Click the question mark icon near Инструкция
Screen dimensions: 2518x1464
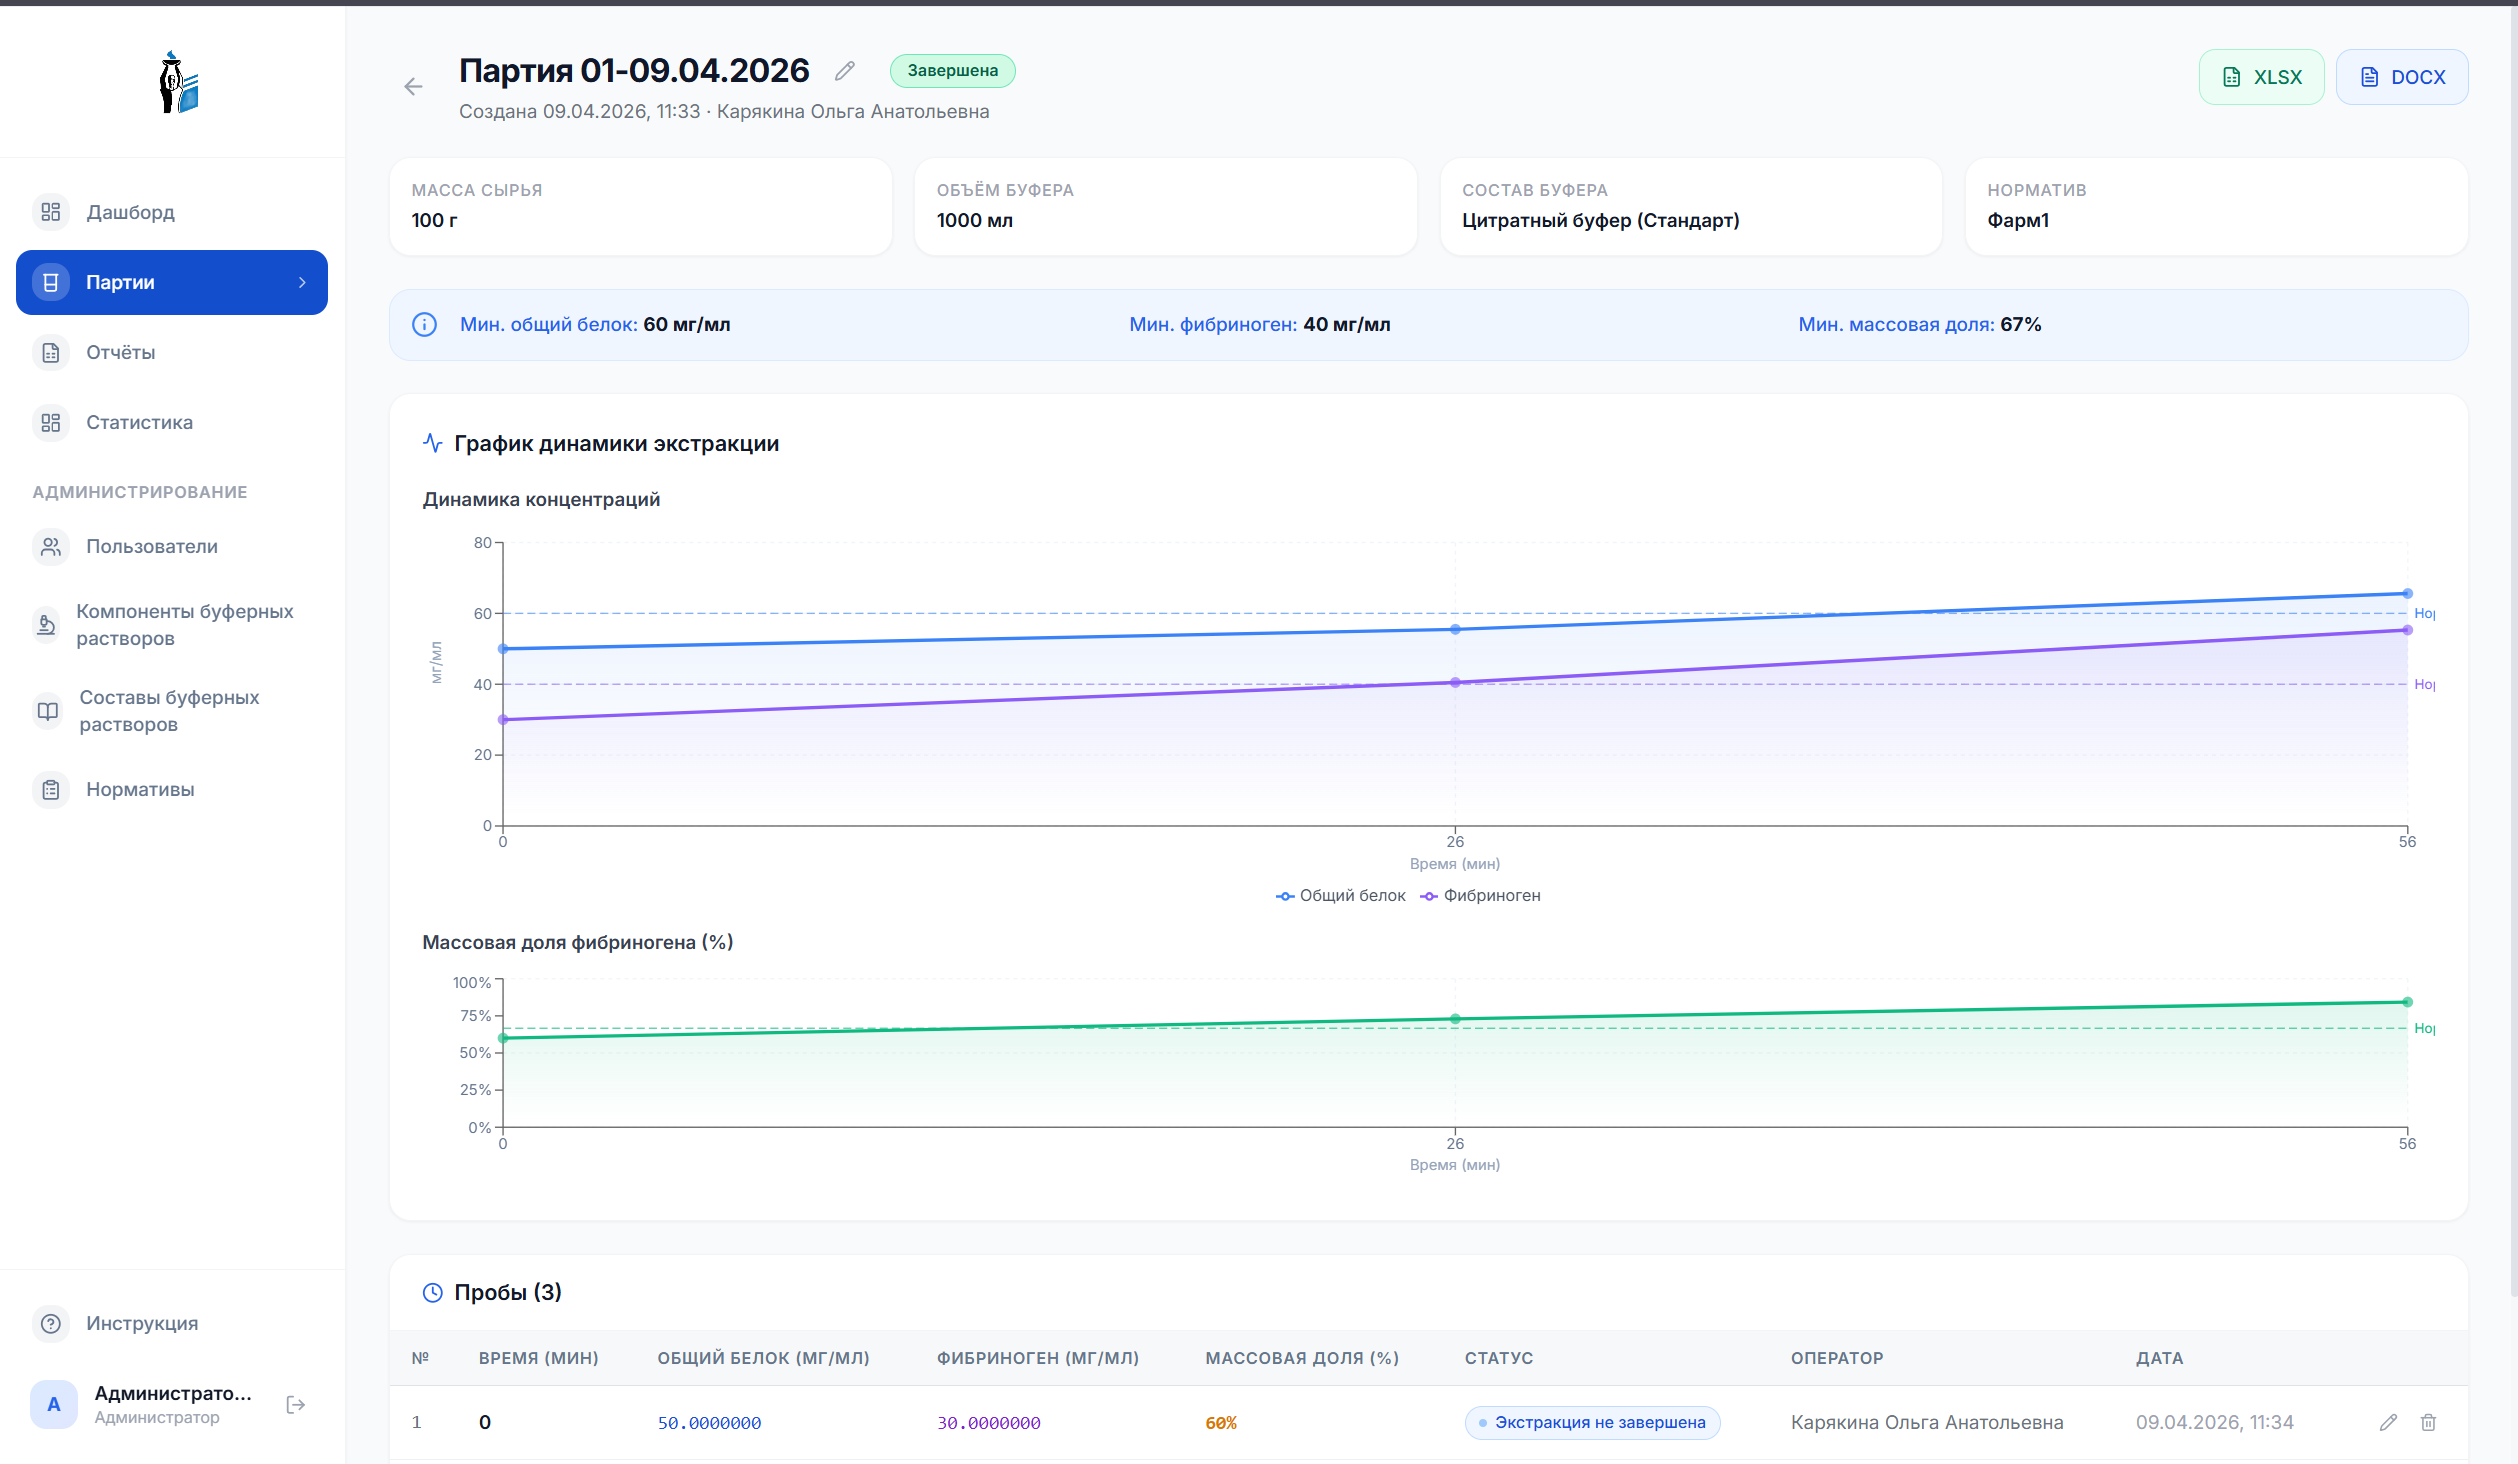click(x=50, y=1323)
